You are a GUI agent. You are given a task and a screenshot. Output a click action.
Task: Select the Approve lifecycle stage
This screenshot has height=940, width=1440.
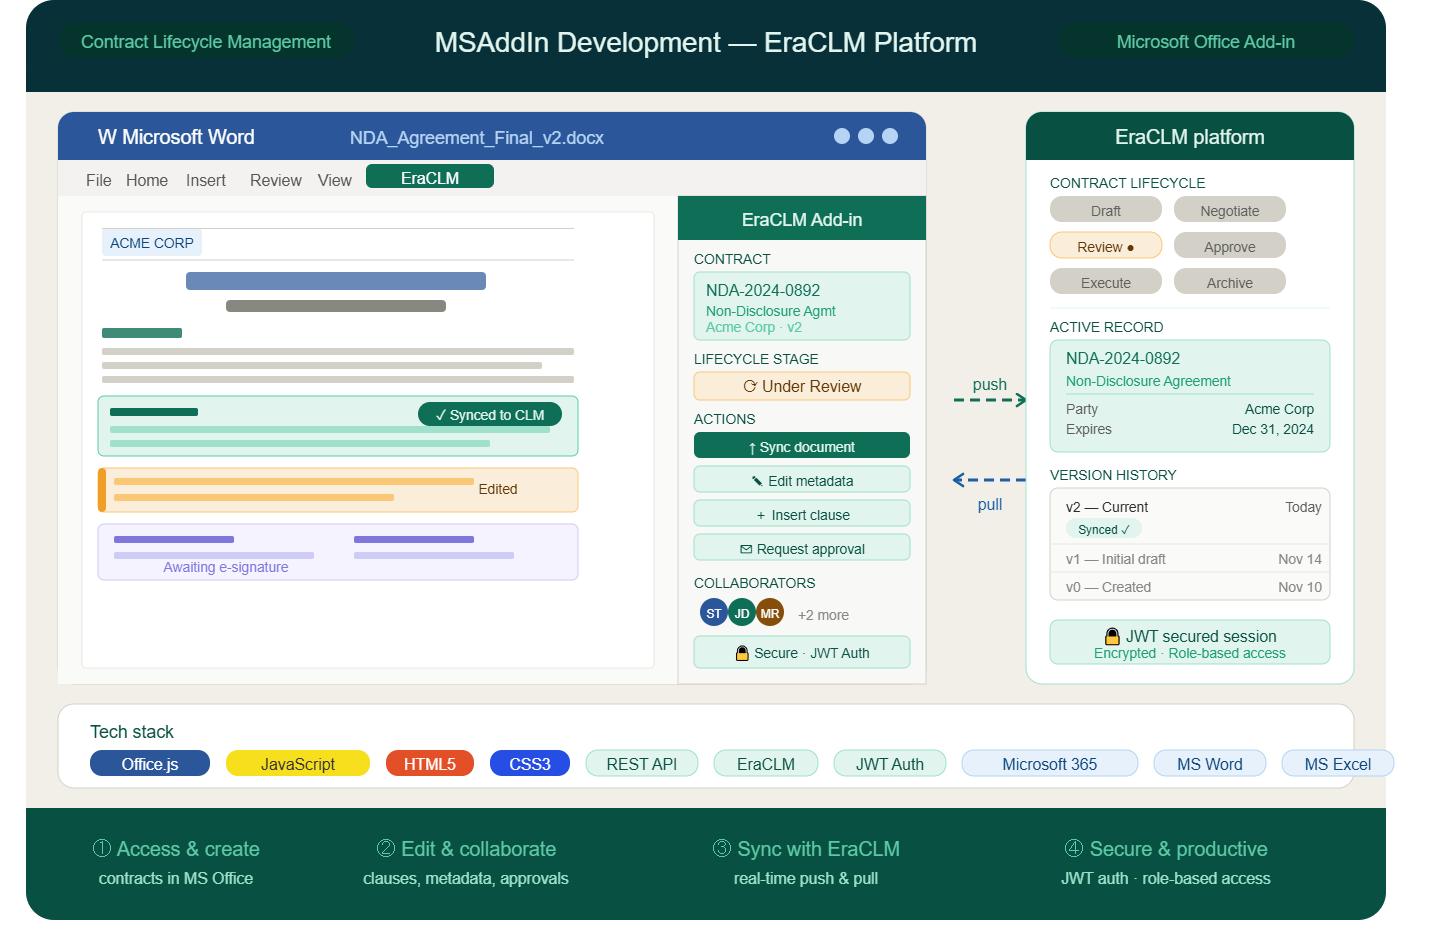[x=1230, y=246]
